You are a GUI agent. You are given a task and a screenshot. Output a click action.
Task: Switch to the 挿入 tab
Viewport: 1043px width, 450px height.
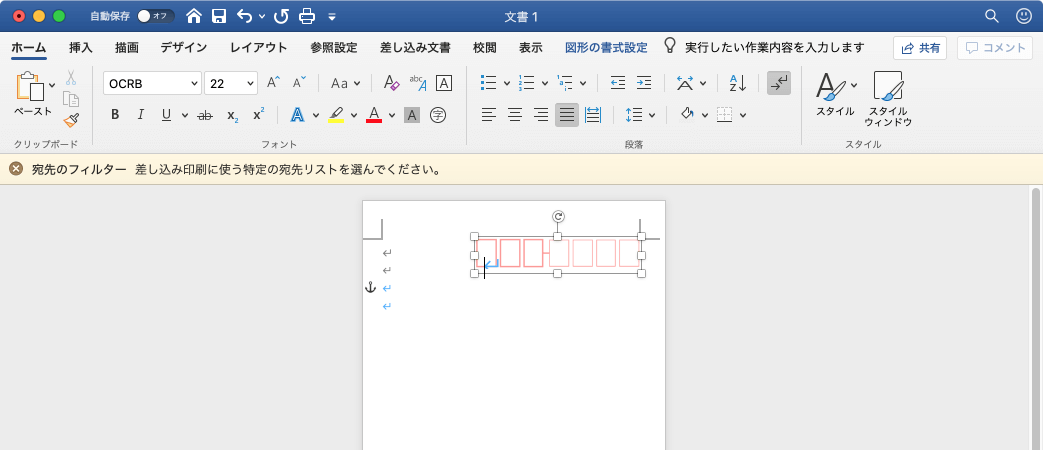80,47
